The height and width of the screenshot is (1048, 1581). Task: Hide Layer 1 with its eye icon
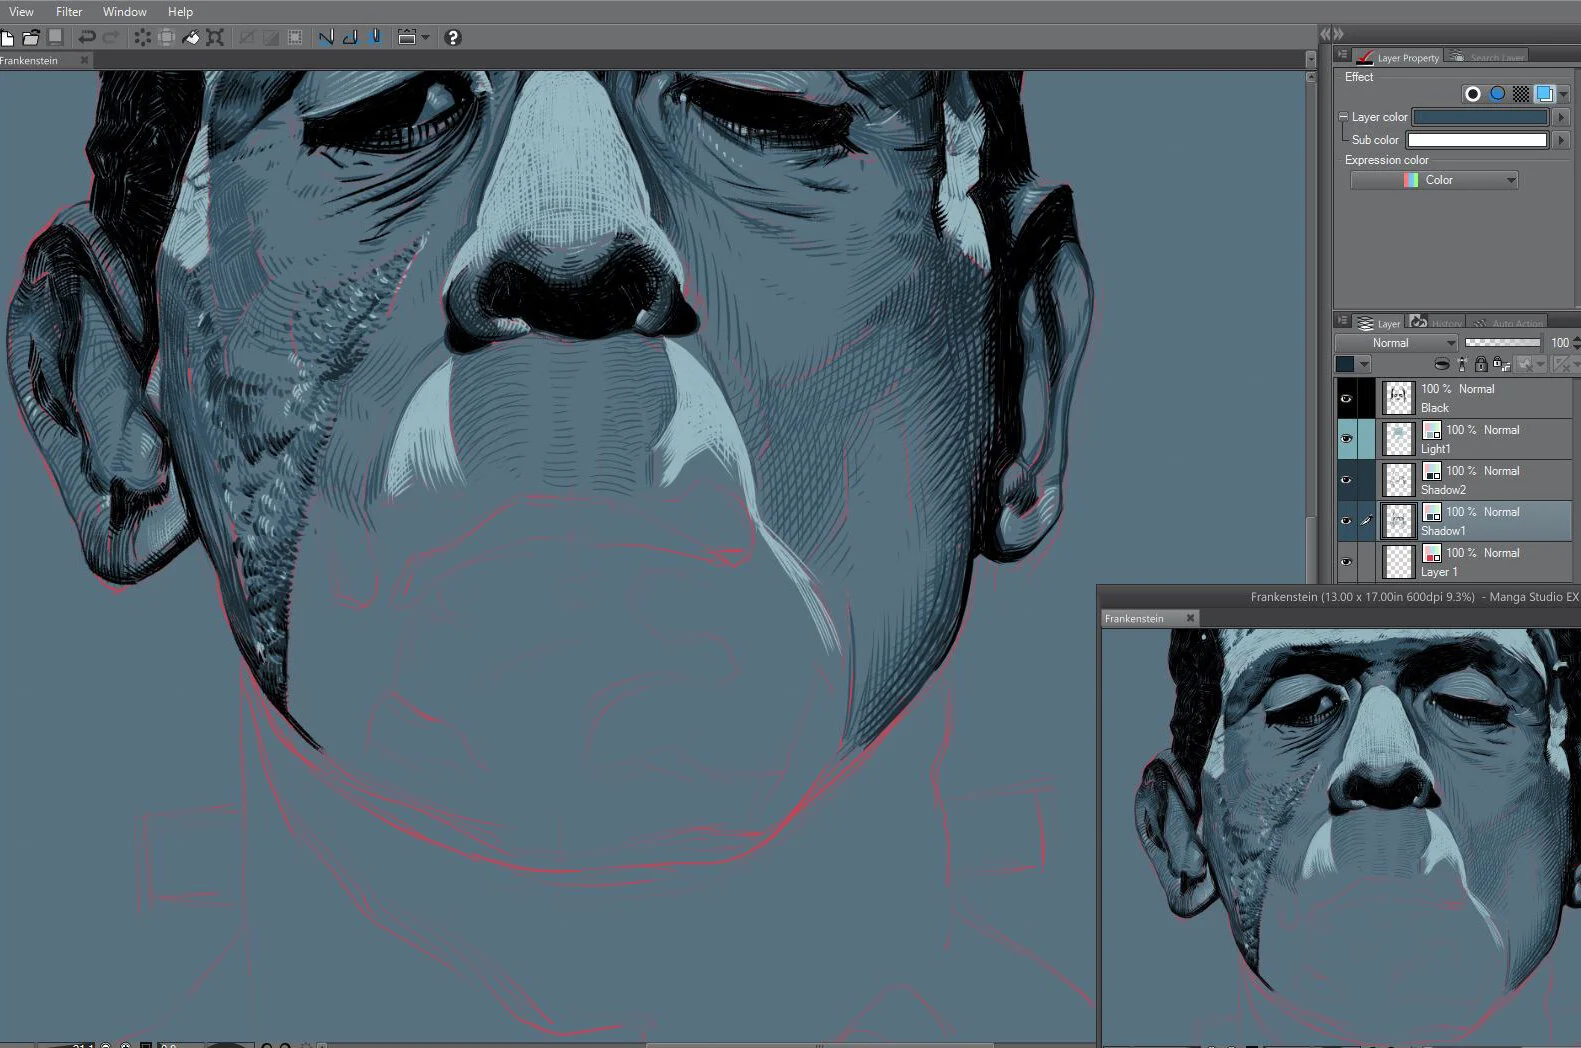coord(1346,562)
